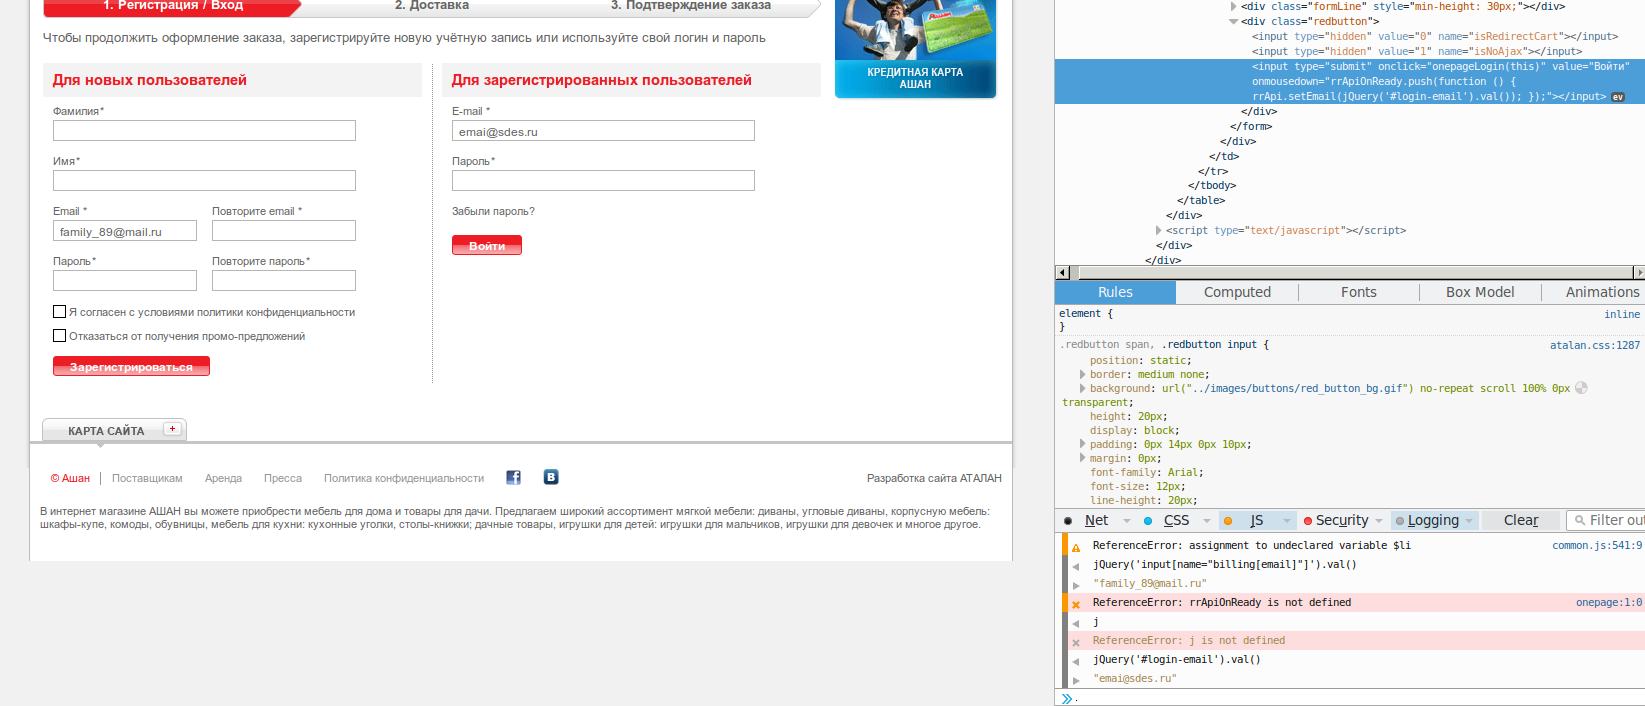Collapse the div class redbutton node

coord(1234,21)
